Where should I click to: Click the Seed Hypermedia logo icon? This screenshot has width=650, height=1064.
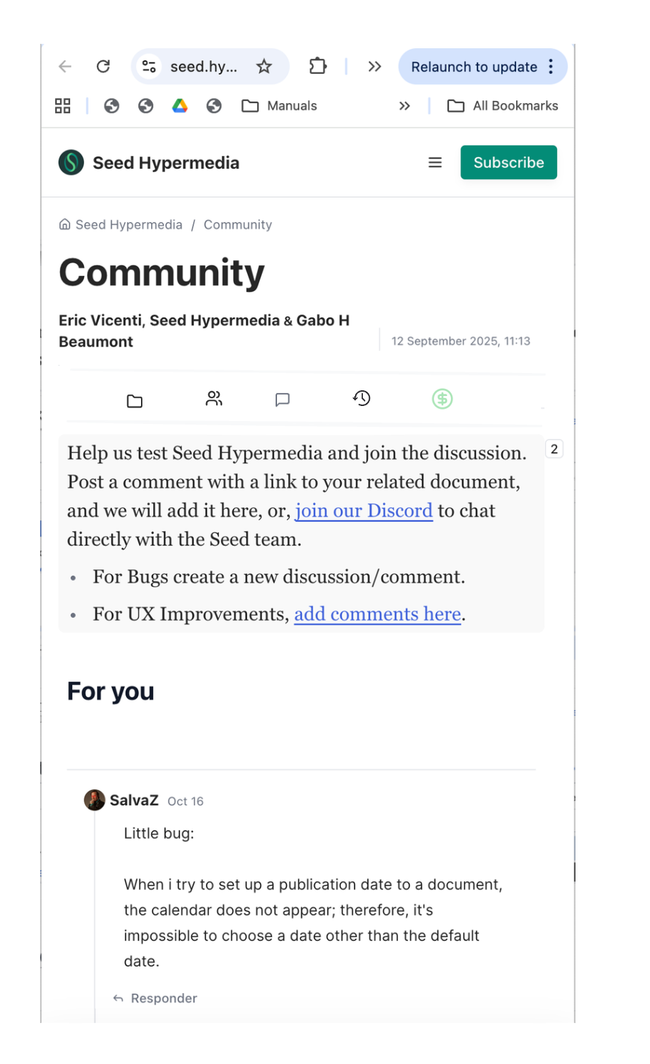(71, 163)
